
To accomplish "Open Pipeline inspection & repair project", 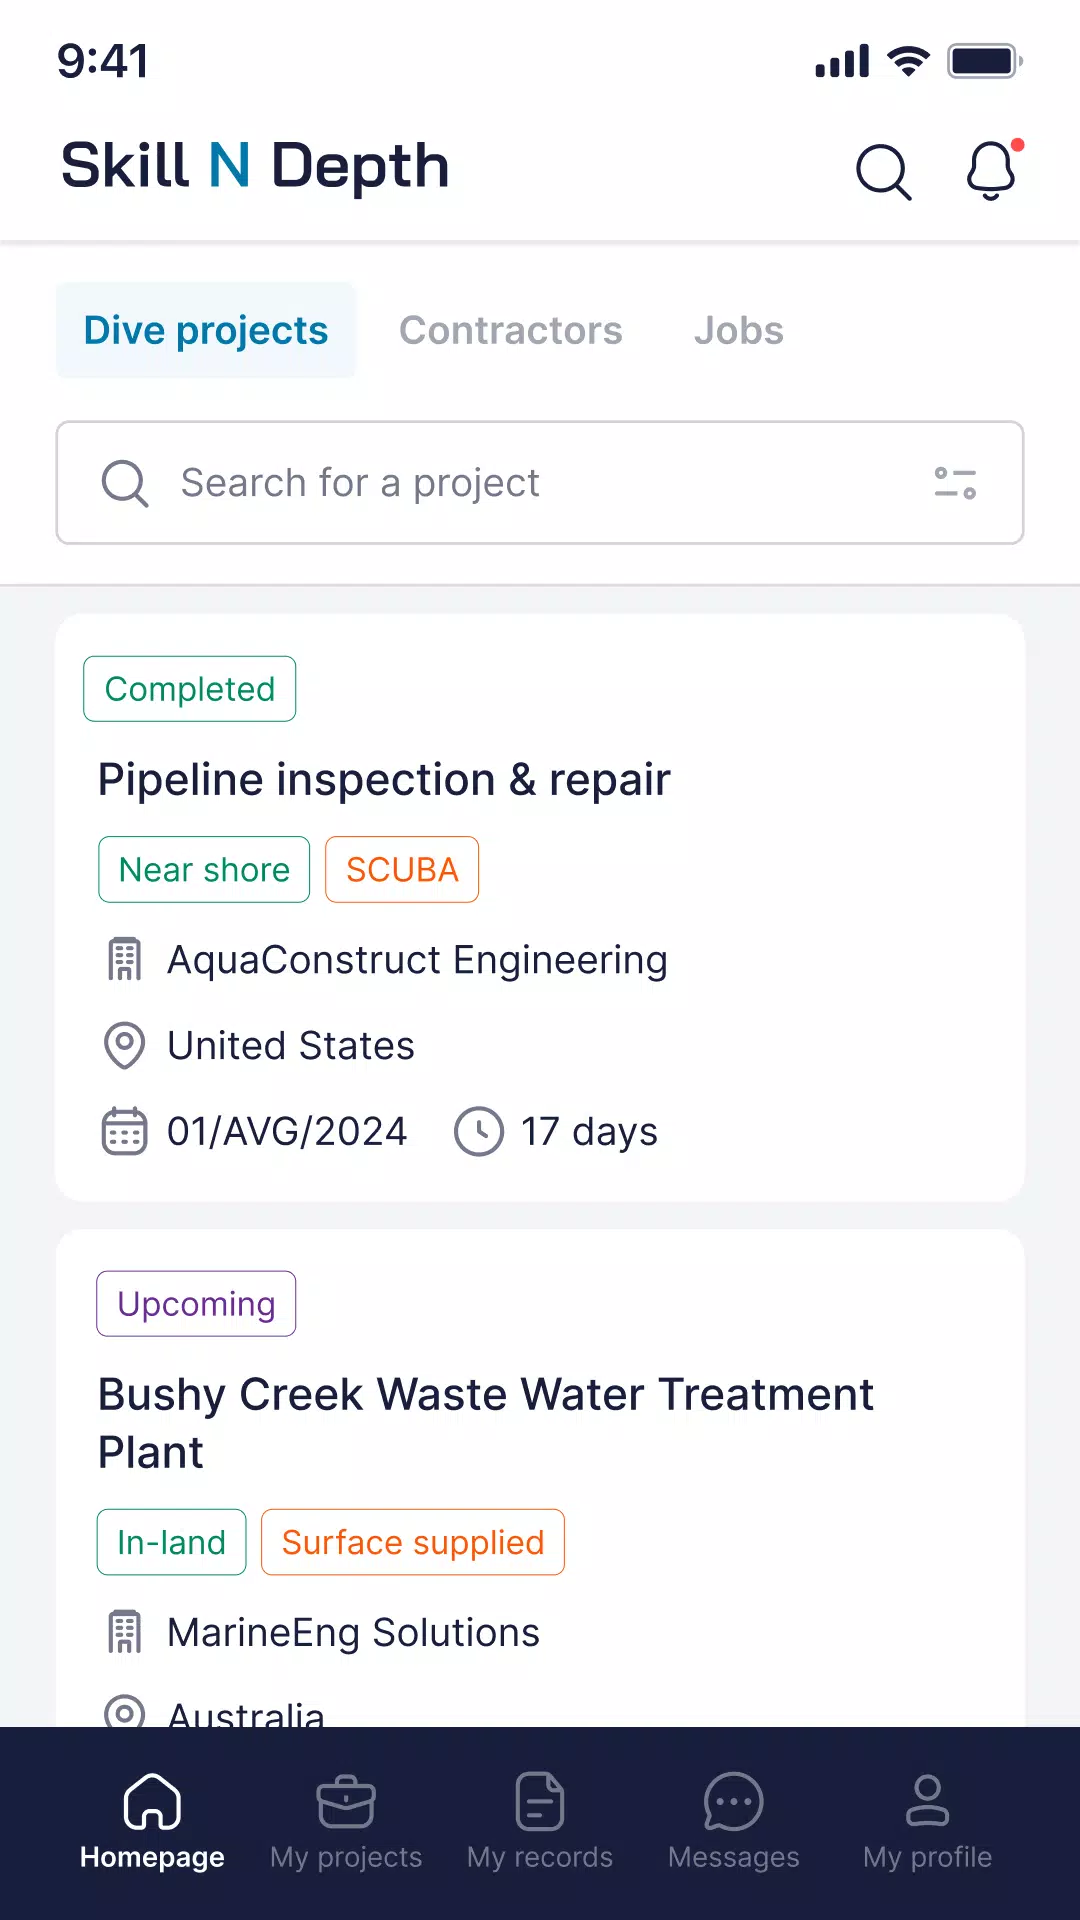I will pyautogui.click(x=384, y=780).
